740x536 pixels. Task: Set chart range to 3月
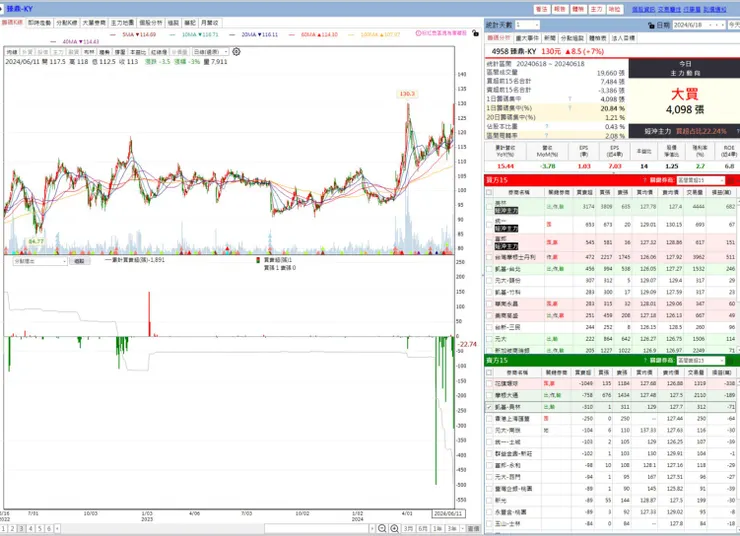tap(408, 528)
